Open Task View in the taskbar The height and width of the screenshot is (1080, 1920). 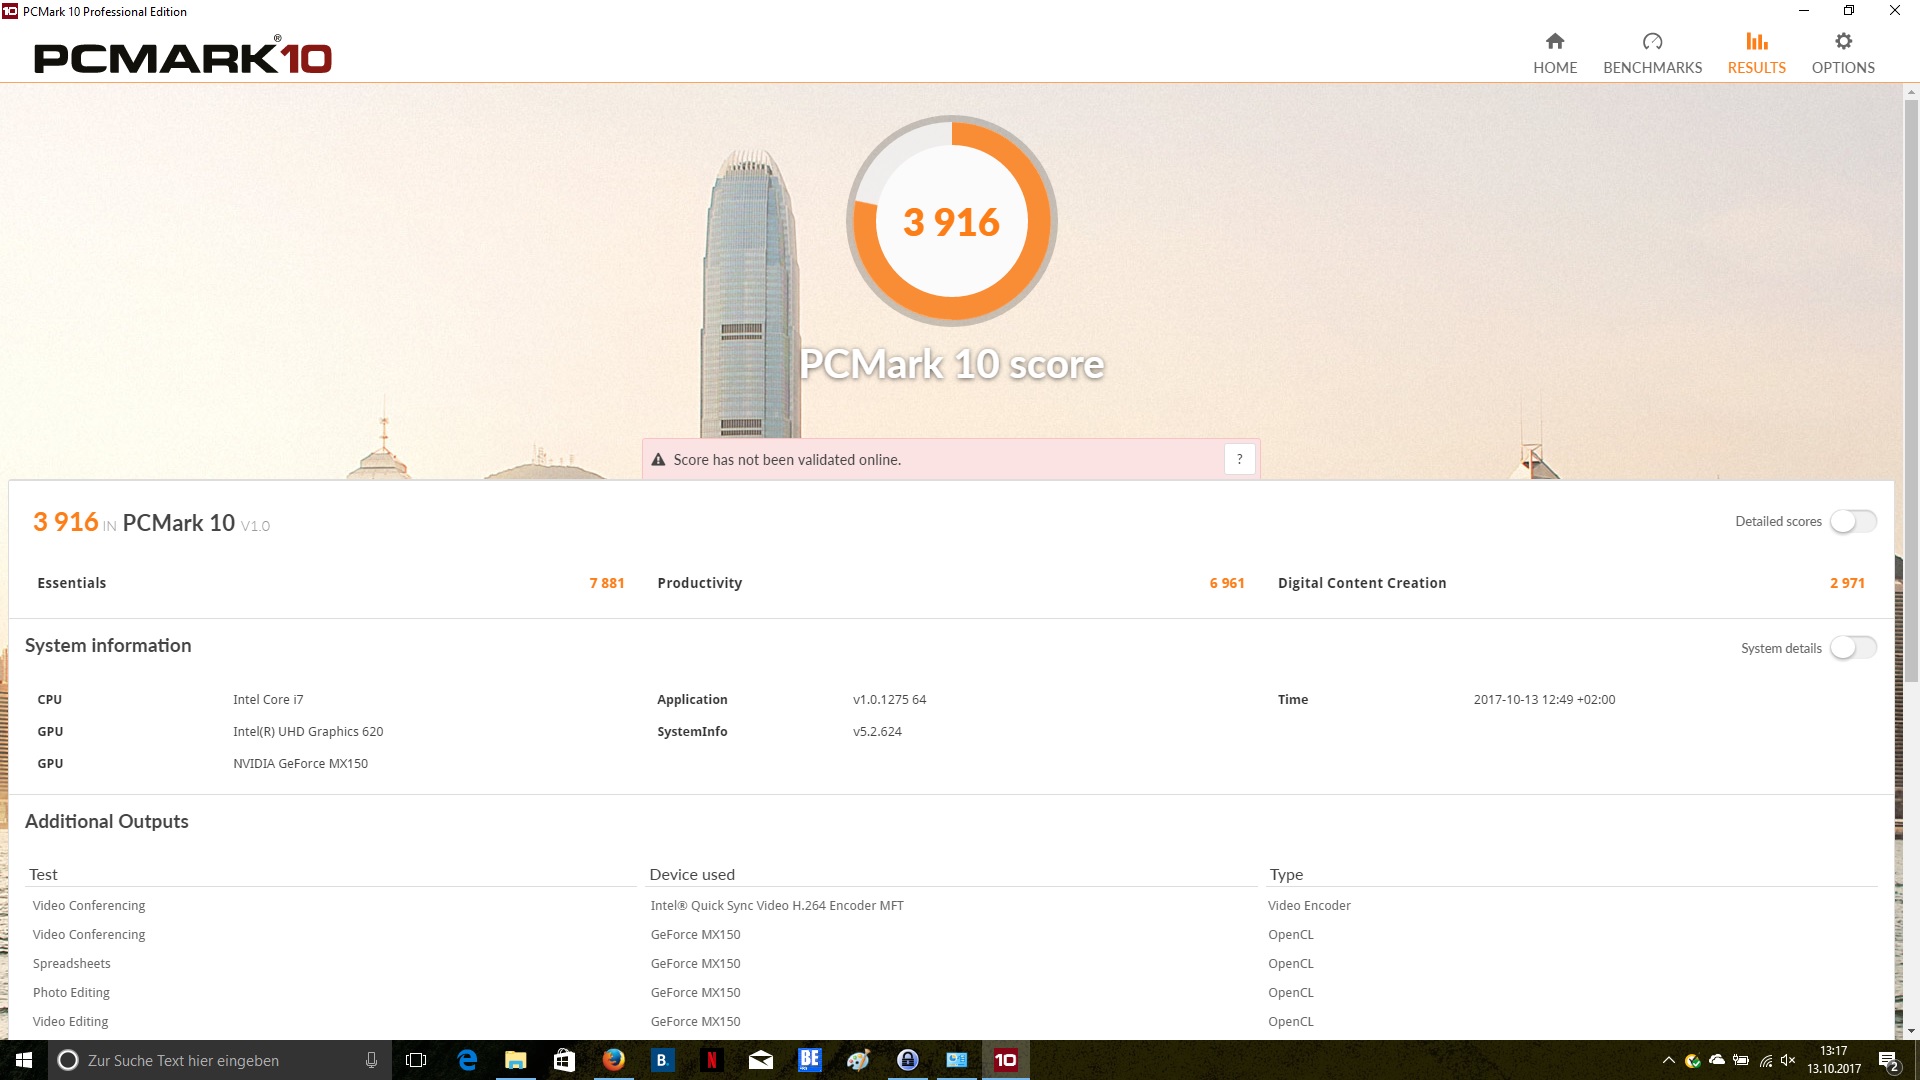(x=416, y=1060)
